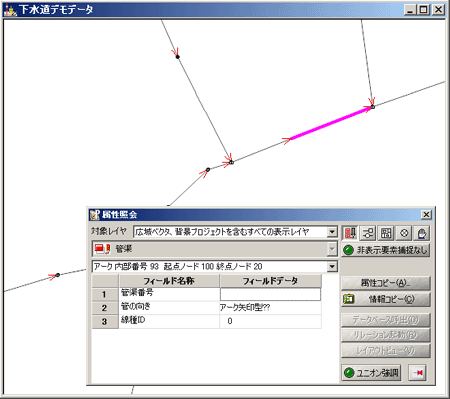Click the hand pointer icon in 属性照会 toolbar
450x399 pixels.
click(x=422, y=233)
